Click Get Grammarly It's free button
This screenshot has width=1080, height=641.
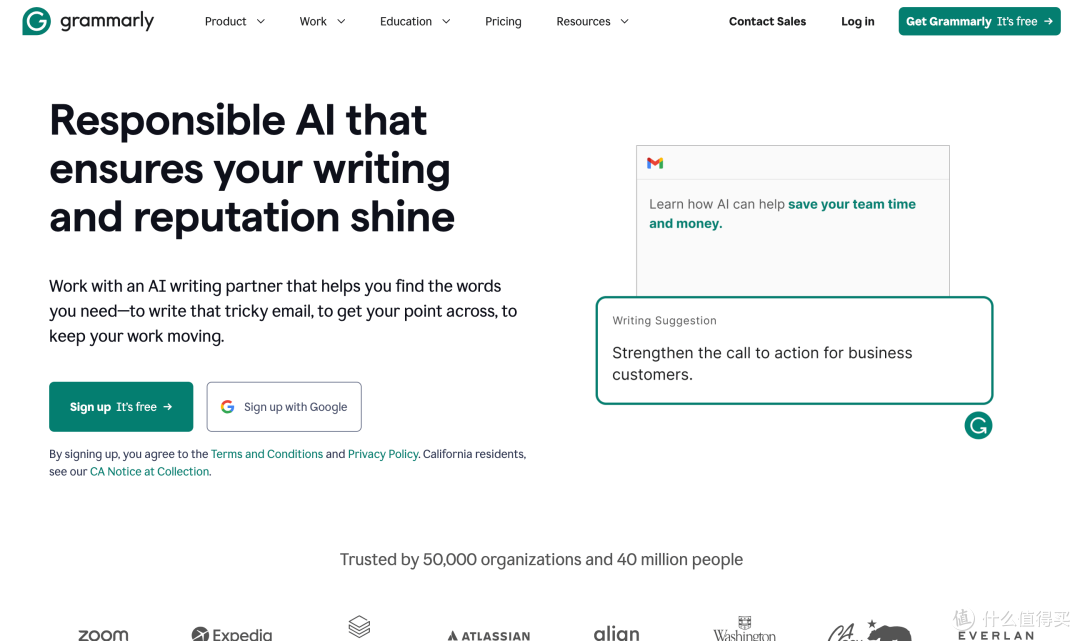point(979,21)
